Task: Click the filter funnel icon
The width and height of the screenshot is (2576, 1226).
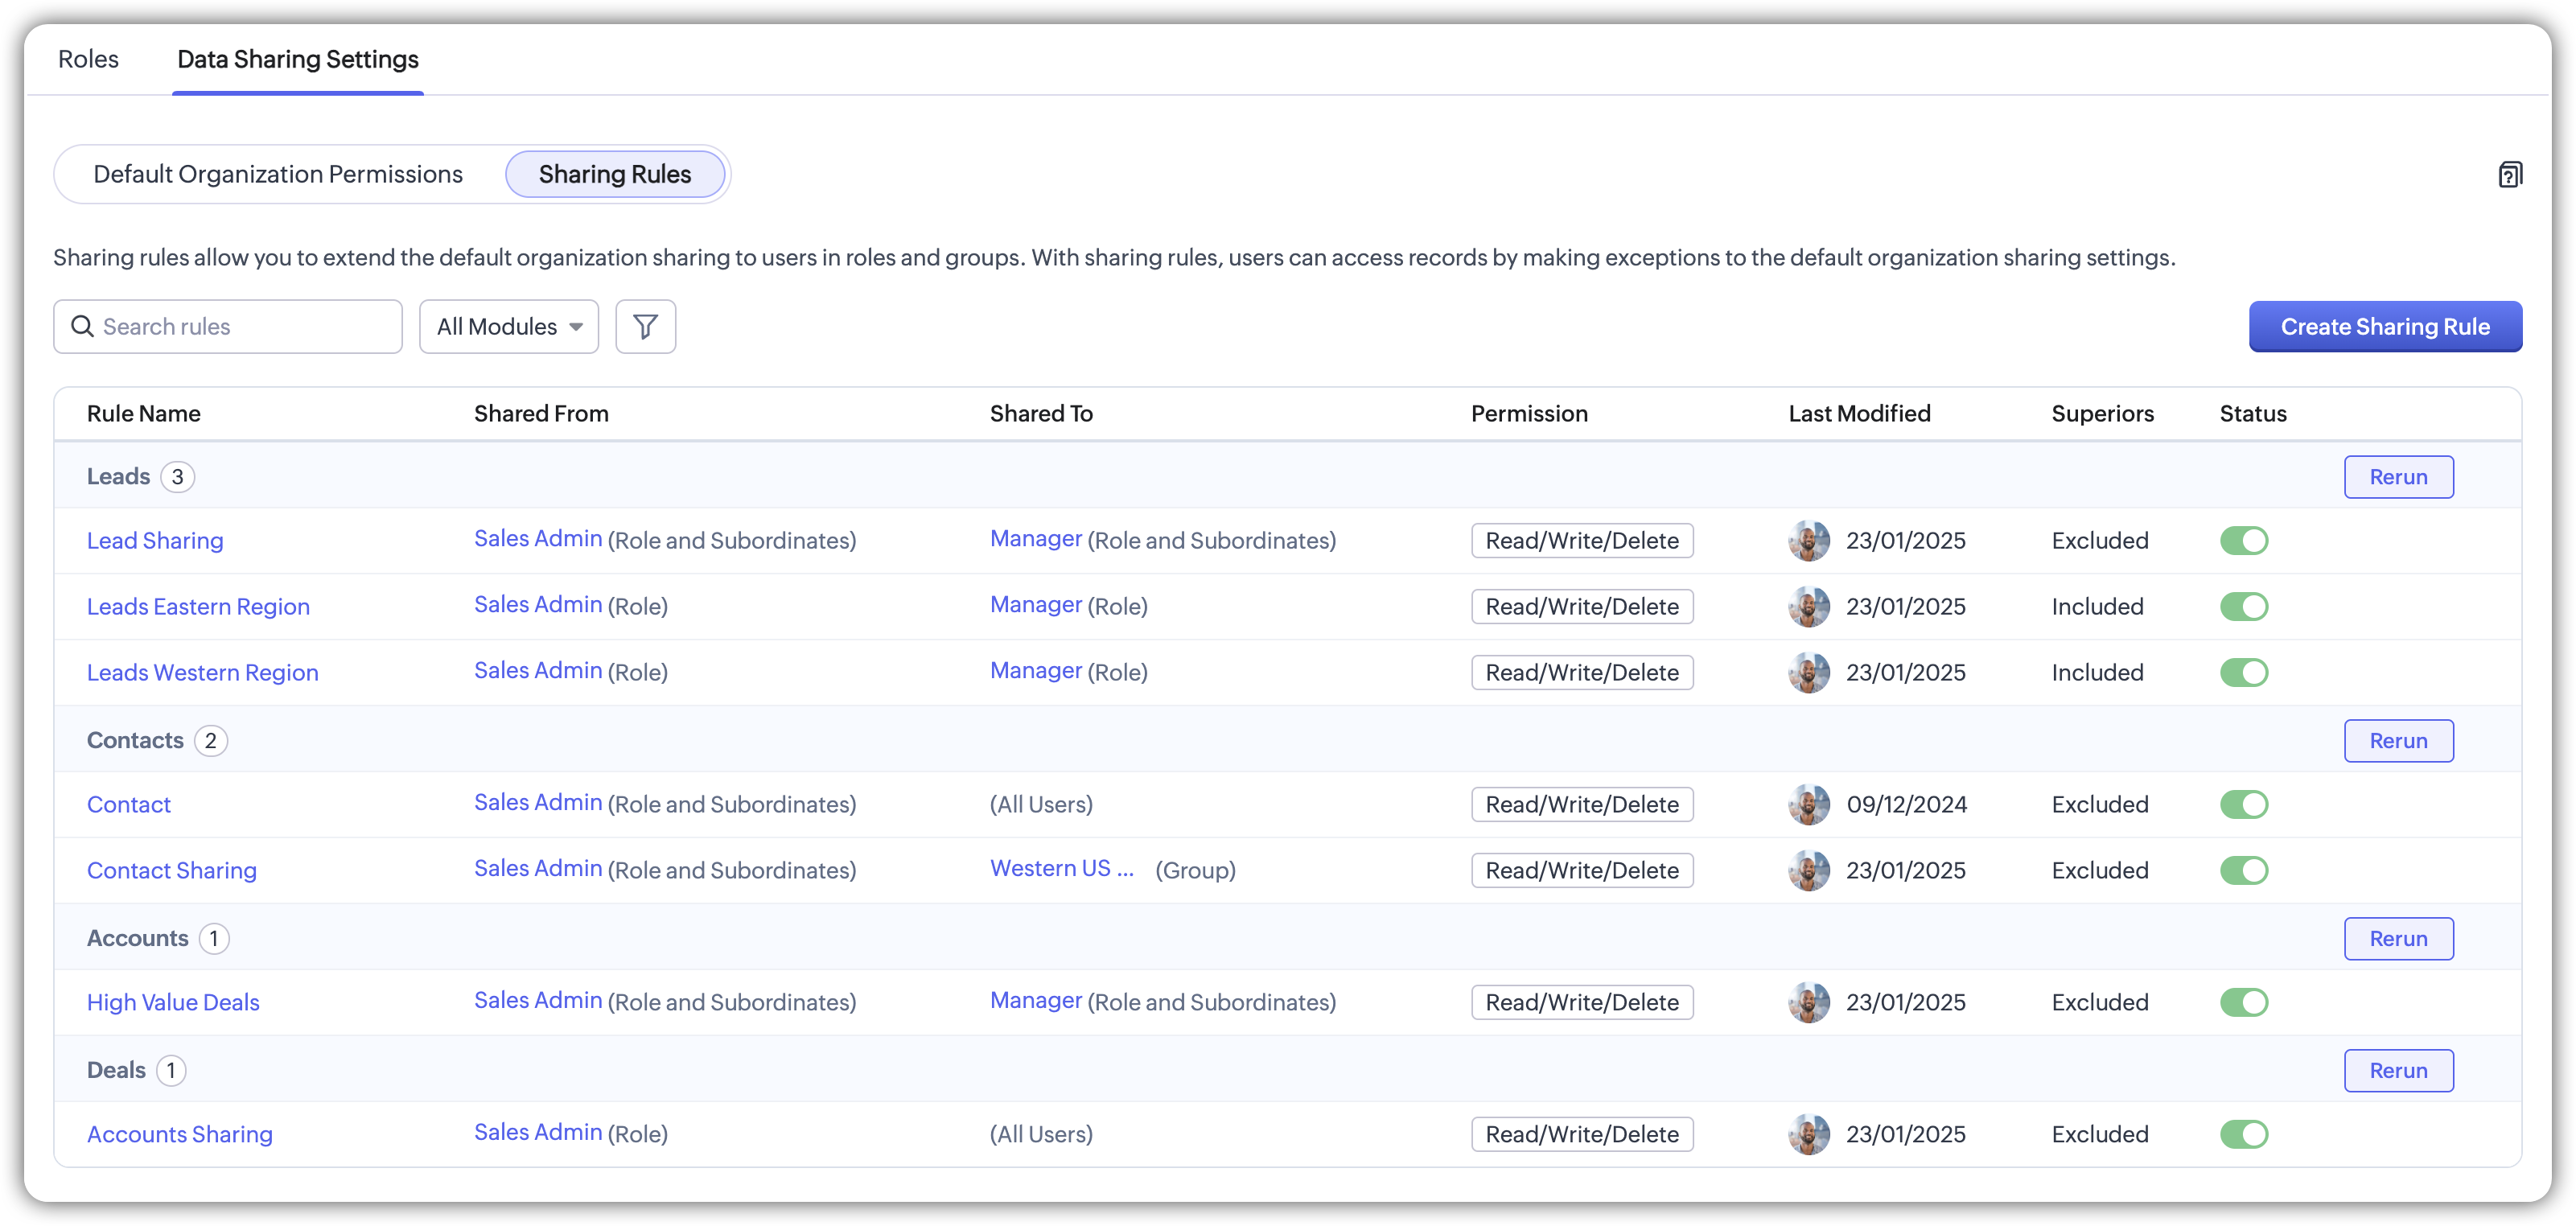Action: (645, 327)
